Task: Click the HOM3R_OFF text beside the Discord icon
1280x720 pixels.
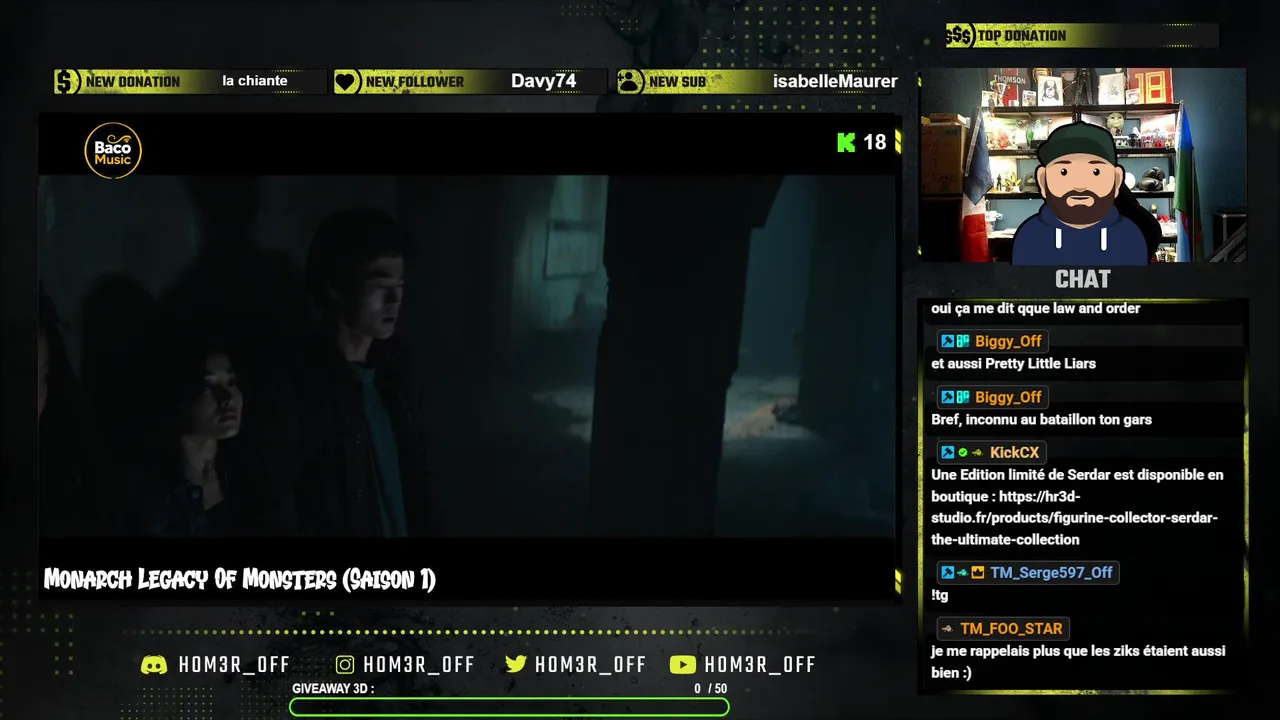Action: [x=234, y=665]
